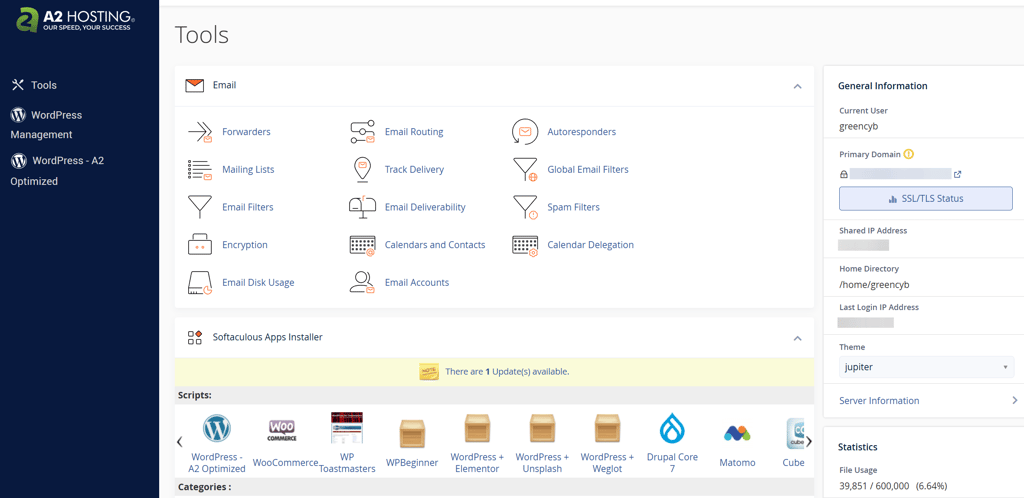This screenshot has width=1024, height=498.
Task: Click the Mailing Lists link
Action: click(248, 170)
